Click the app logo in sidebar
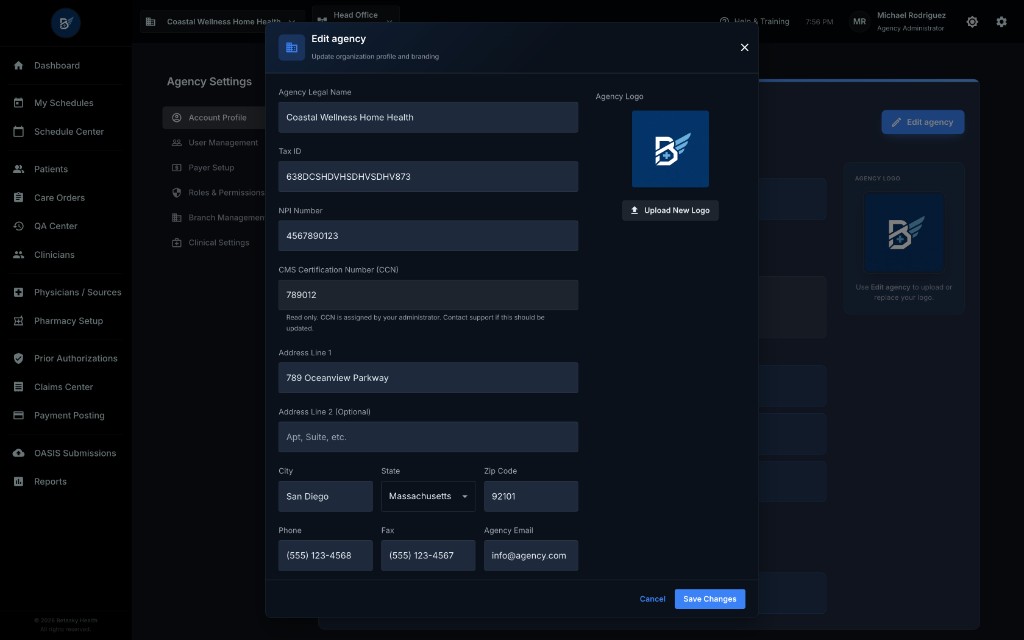1024x640 pixels. pos(65,23)
